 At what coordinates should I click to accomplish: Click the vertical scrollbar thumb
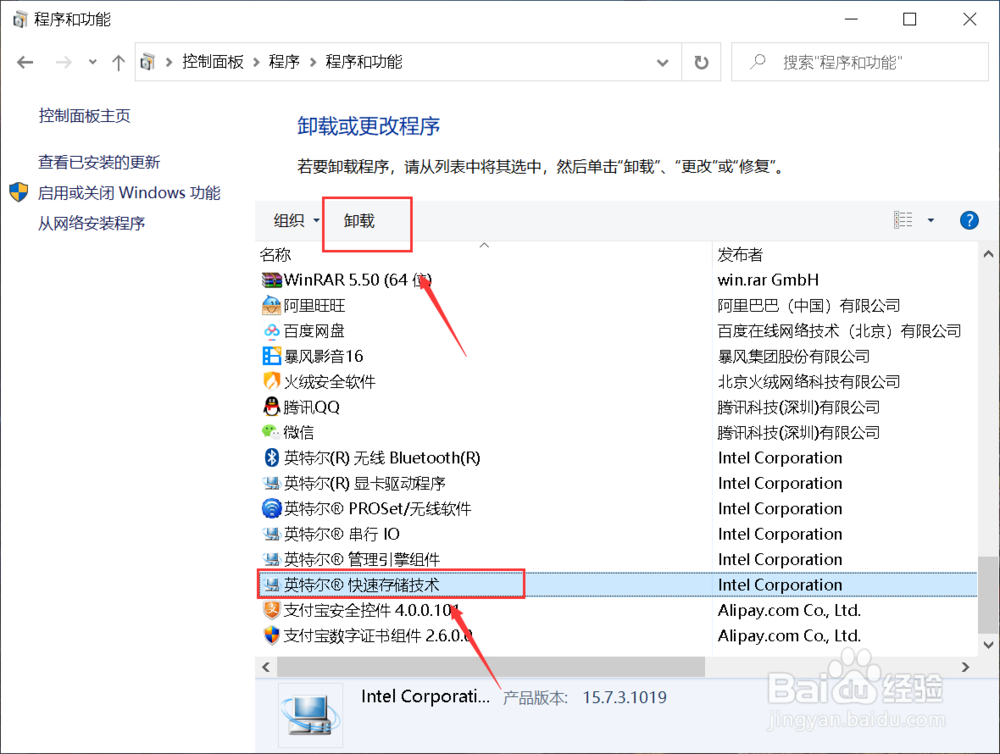coord(988,593)
